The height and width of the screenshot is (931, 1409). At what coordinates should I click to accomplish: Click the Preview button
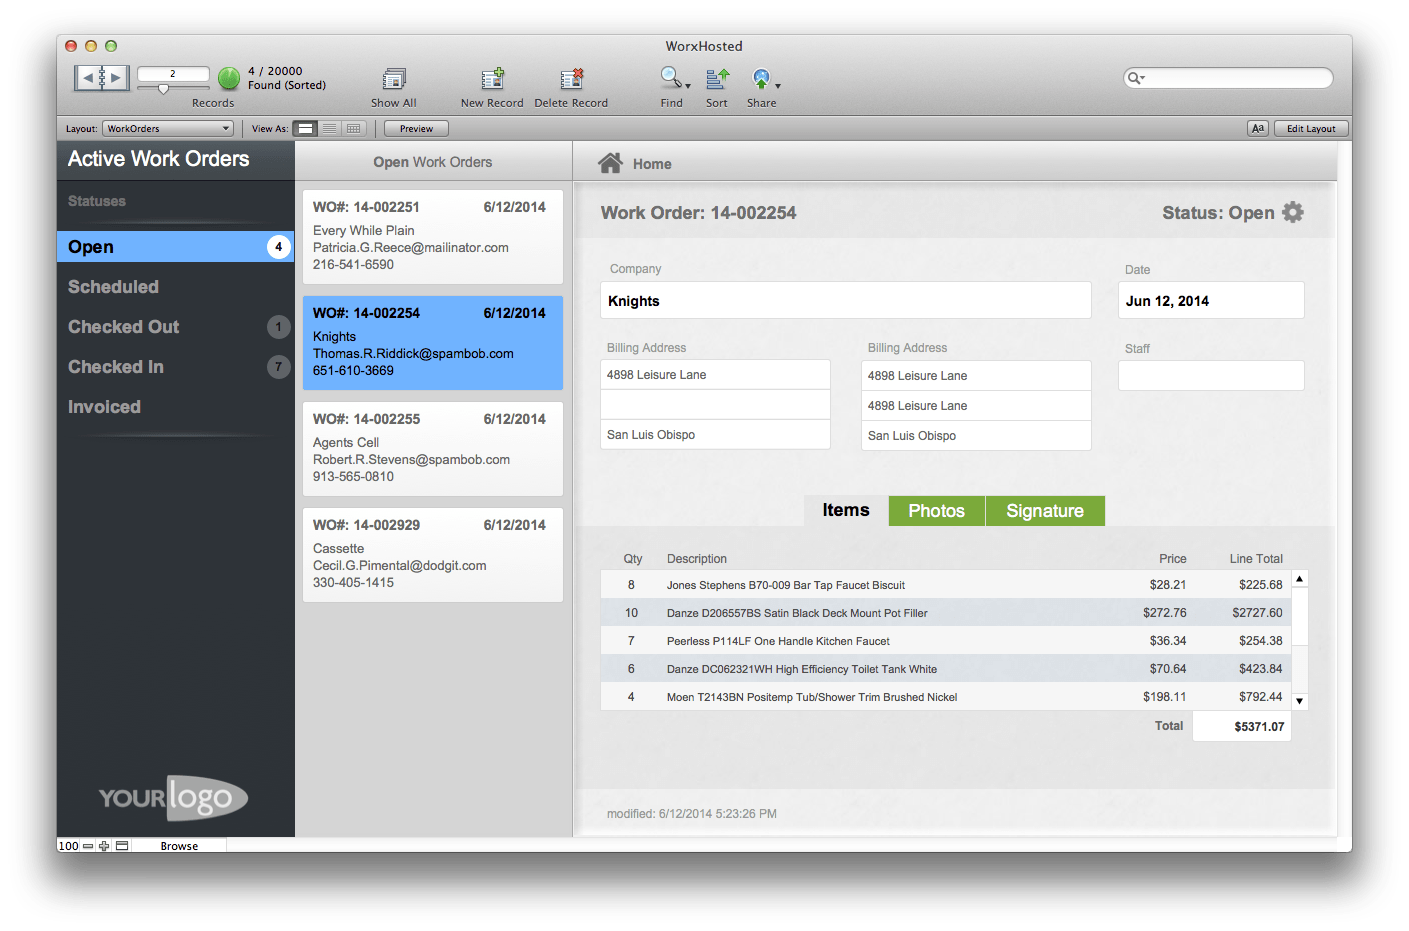point(415,128)
